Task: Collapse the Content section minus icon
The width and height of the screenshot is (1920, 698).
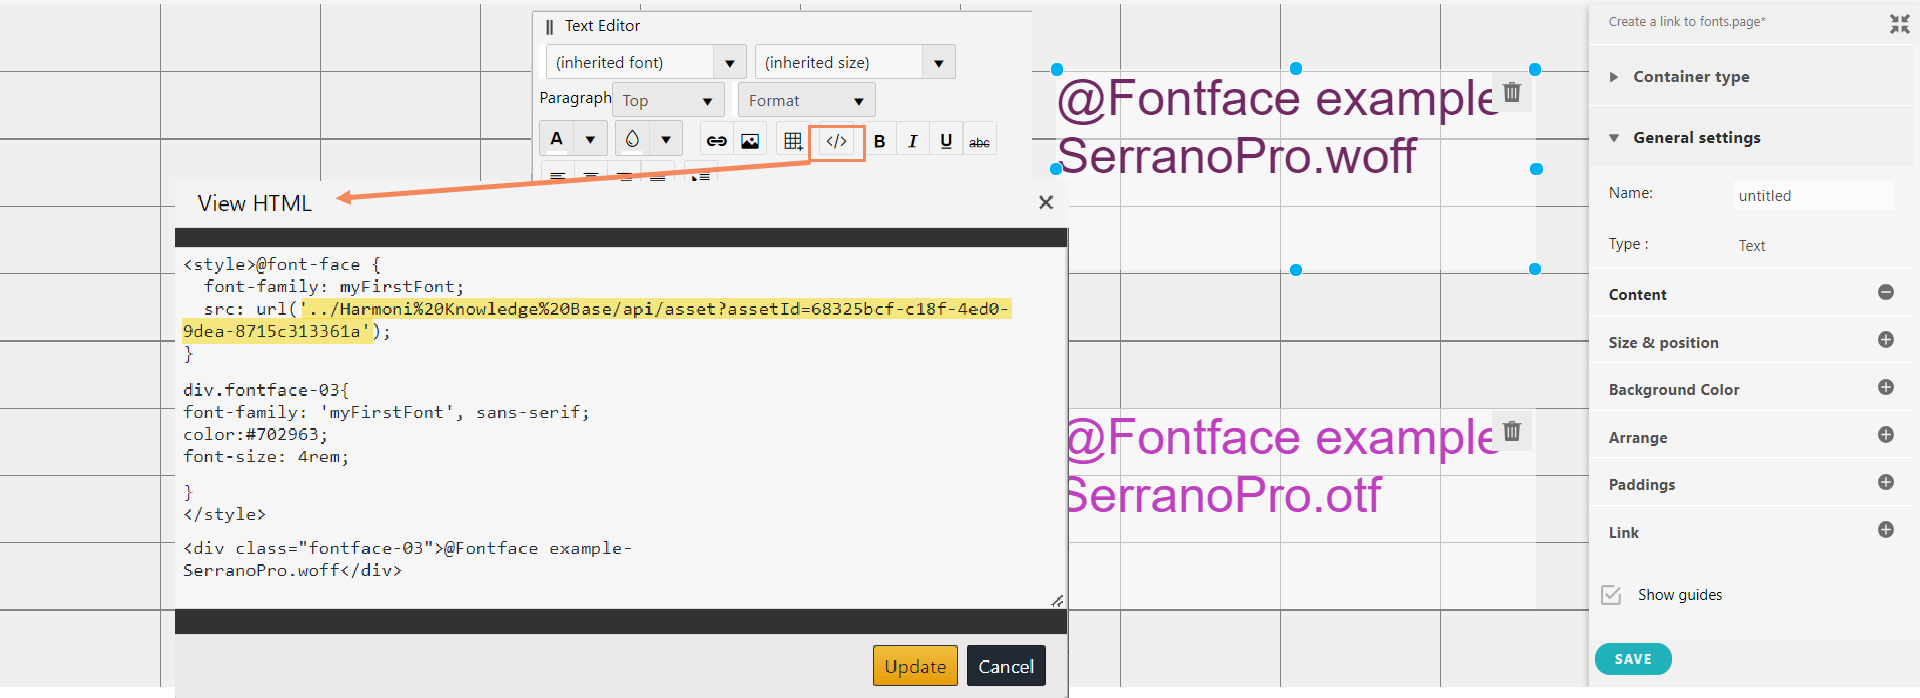Action: click(1886, 292)
